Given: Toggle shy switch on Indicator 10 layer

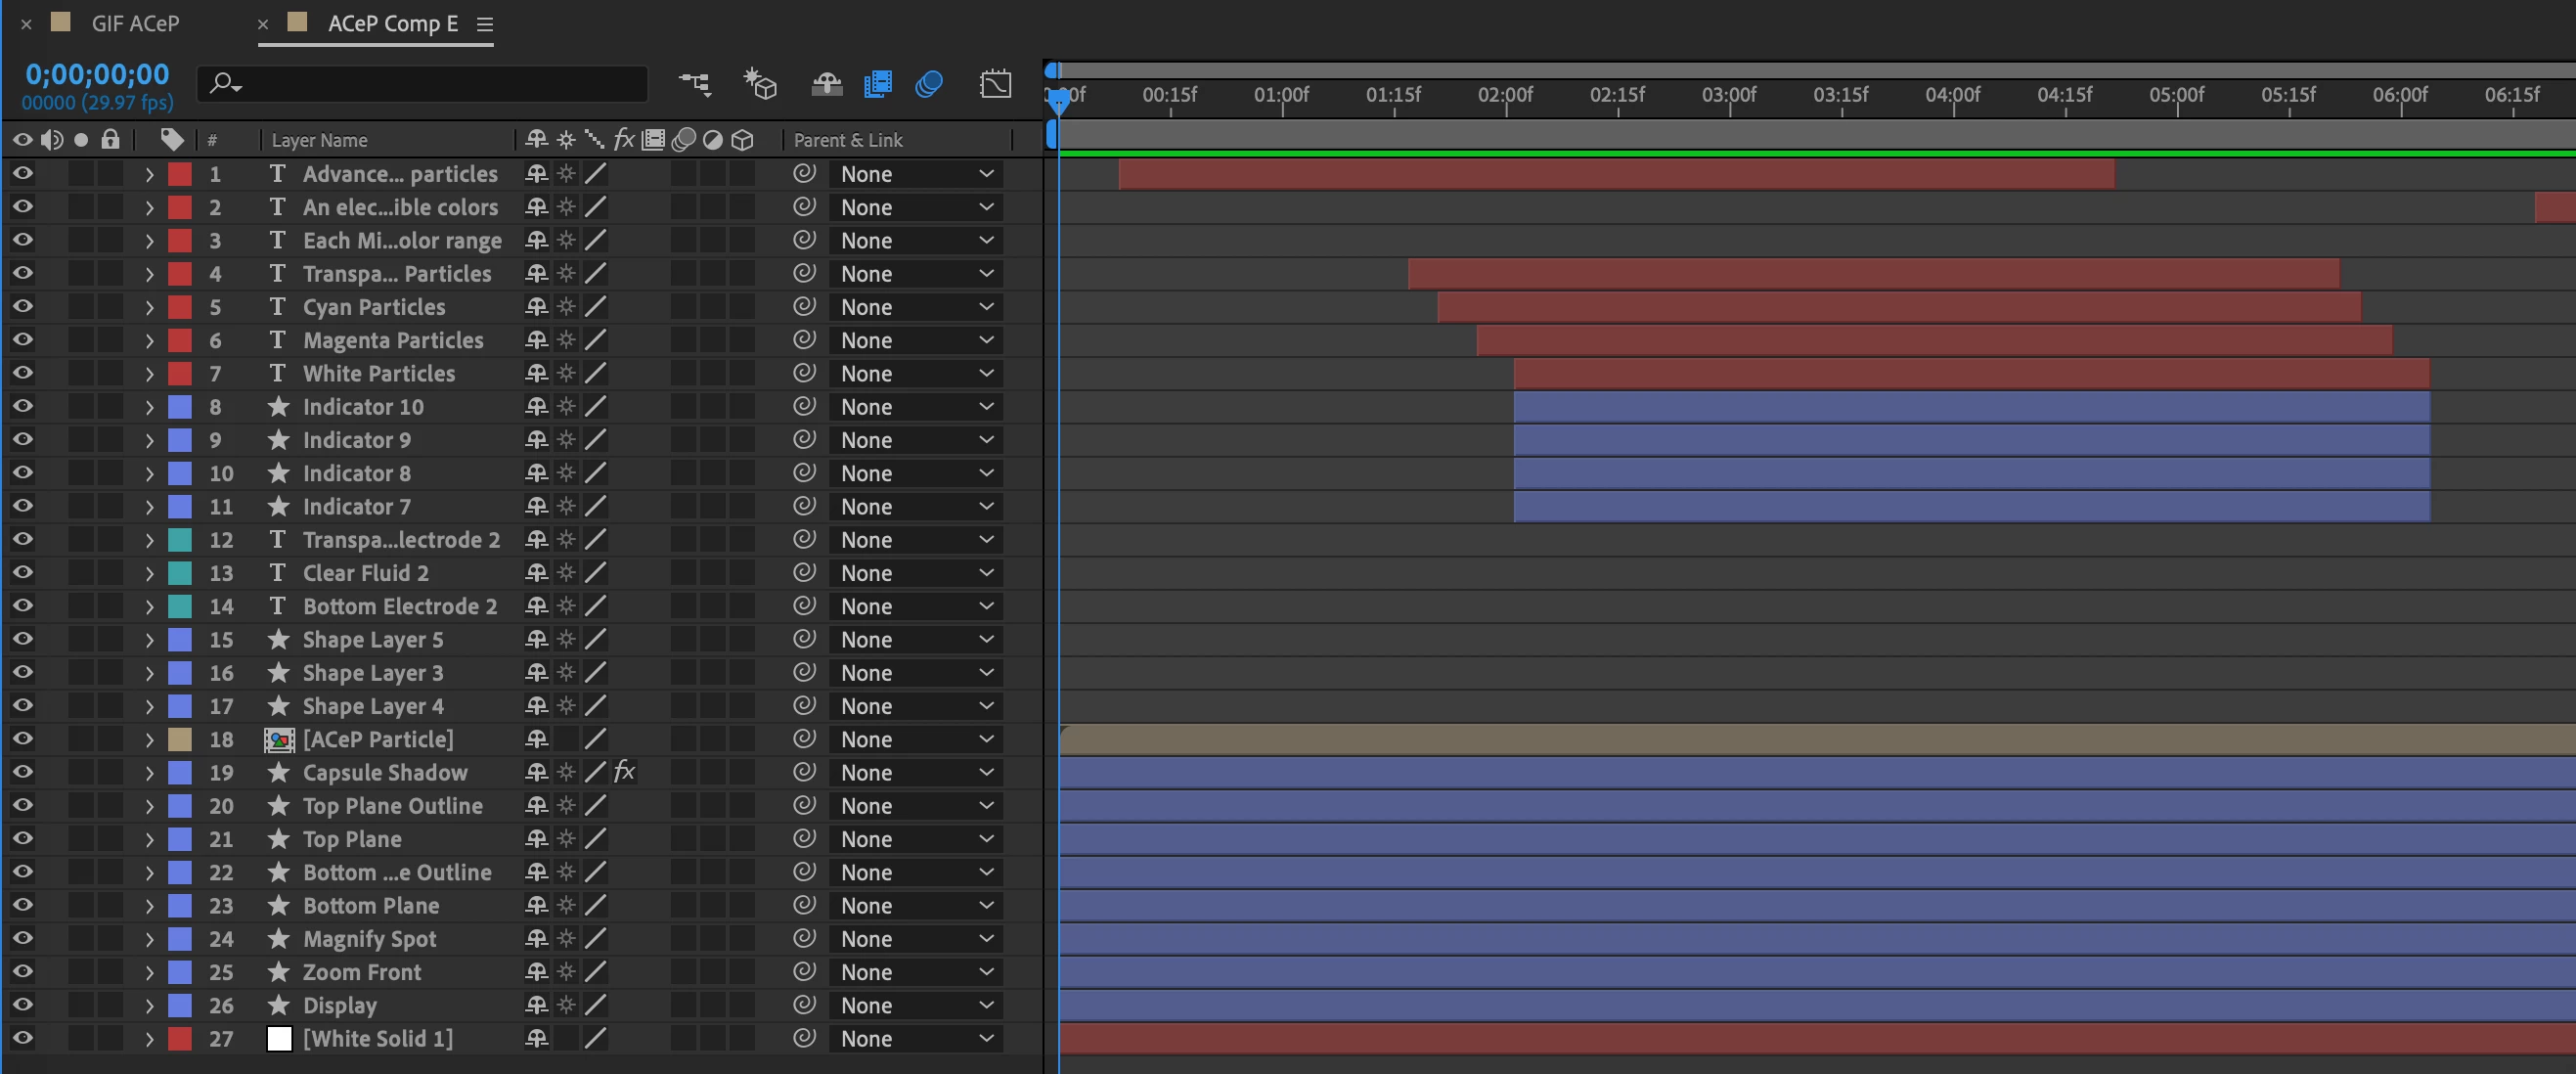Looking at the screenshot, I should [x=537, y=406].
